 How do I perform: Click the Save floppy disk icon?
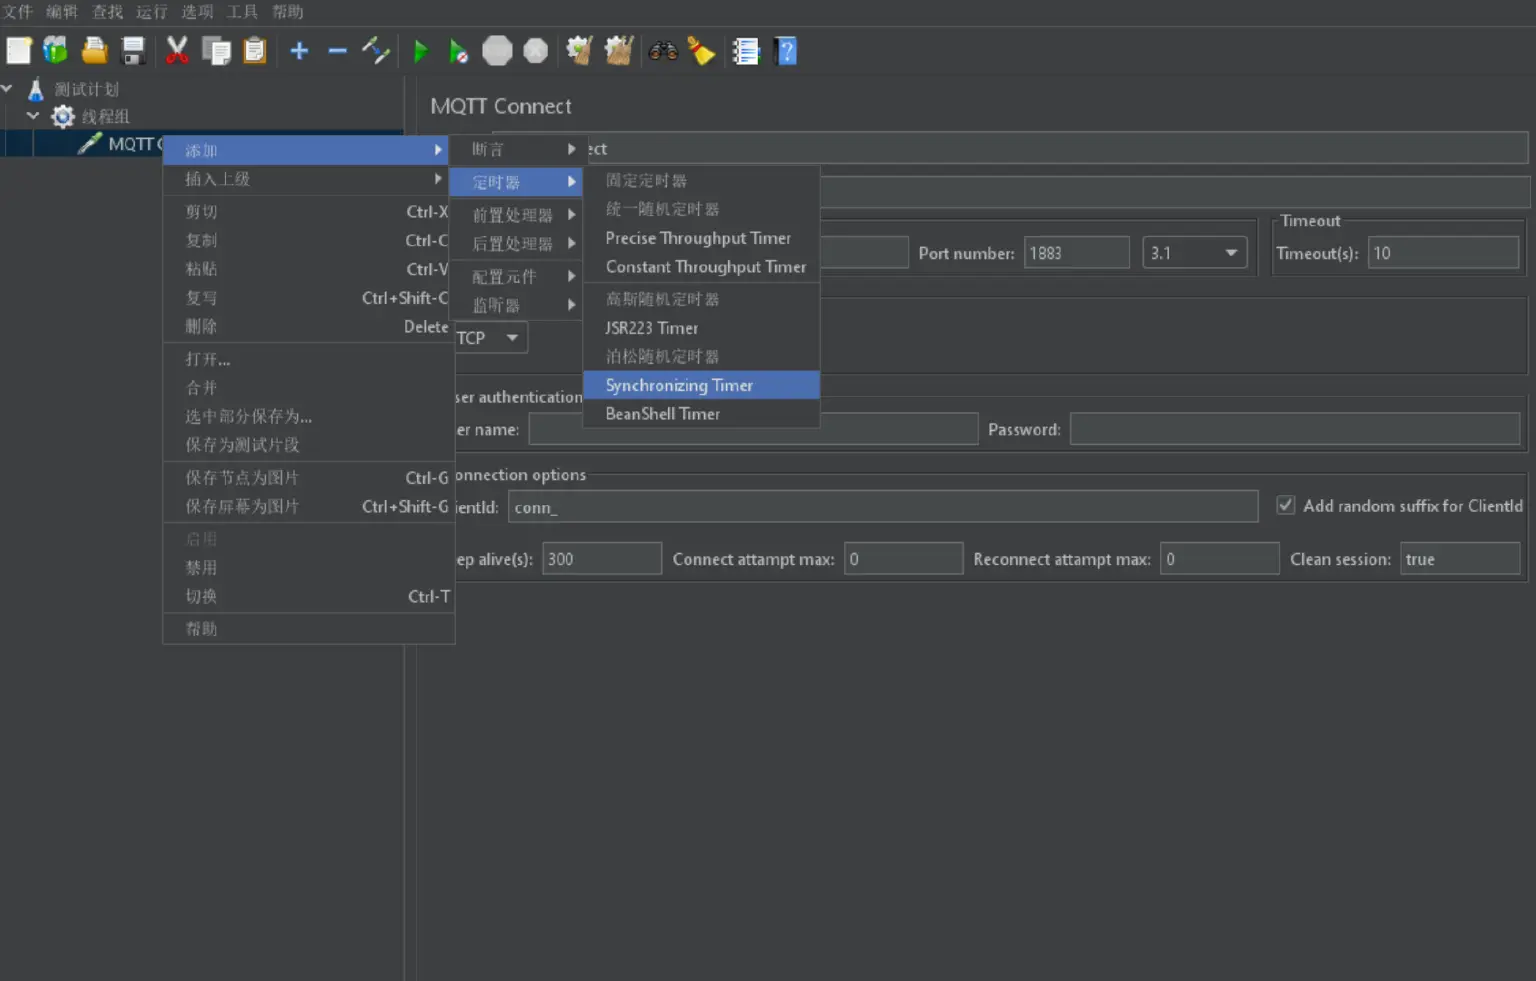[133, 51]
